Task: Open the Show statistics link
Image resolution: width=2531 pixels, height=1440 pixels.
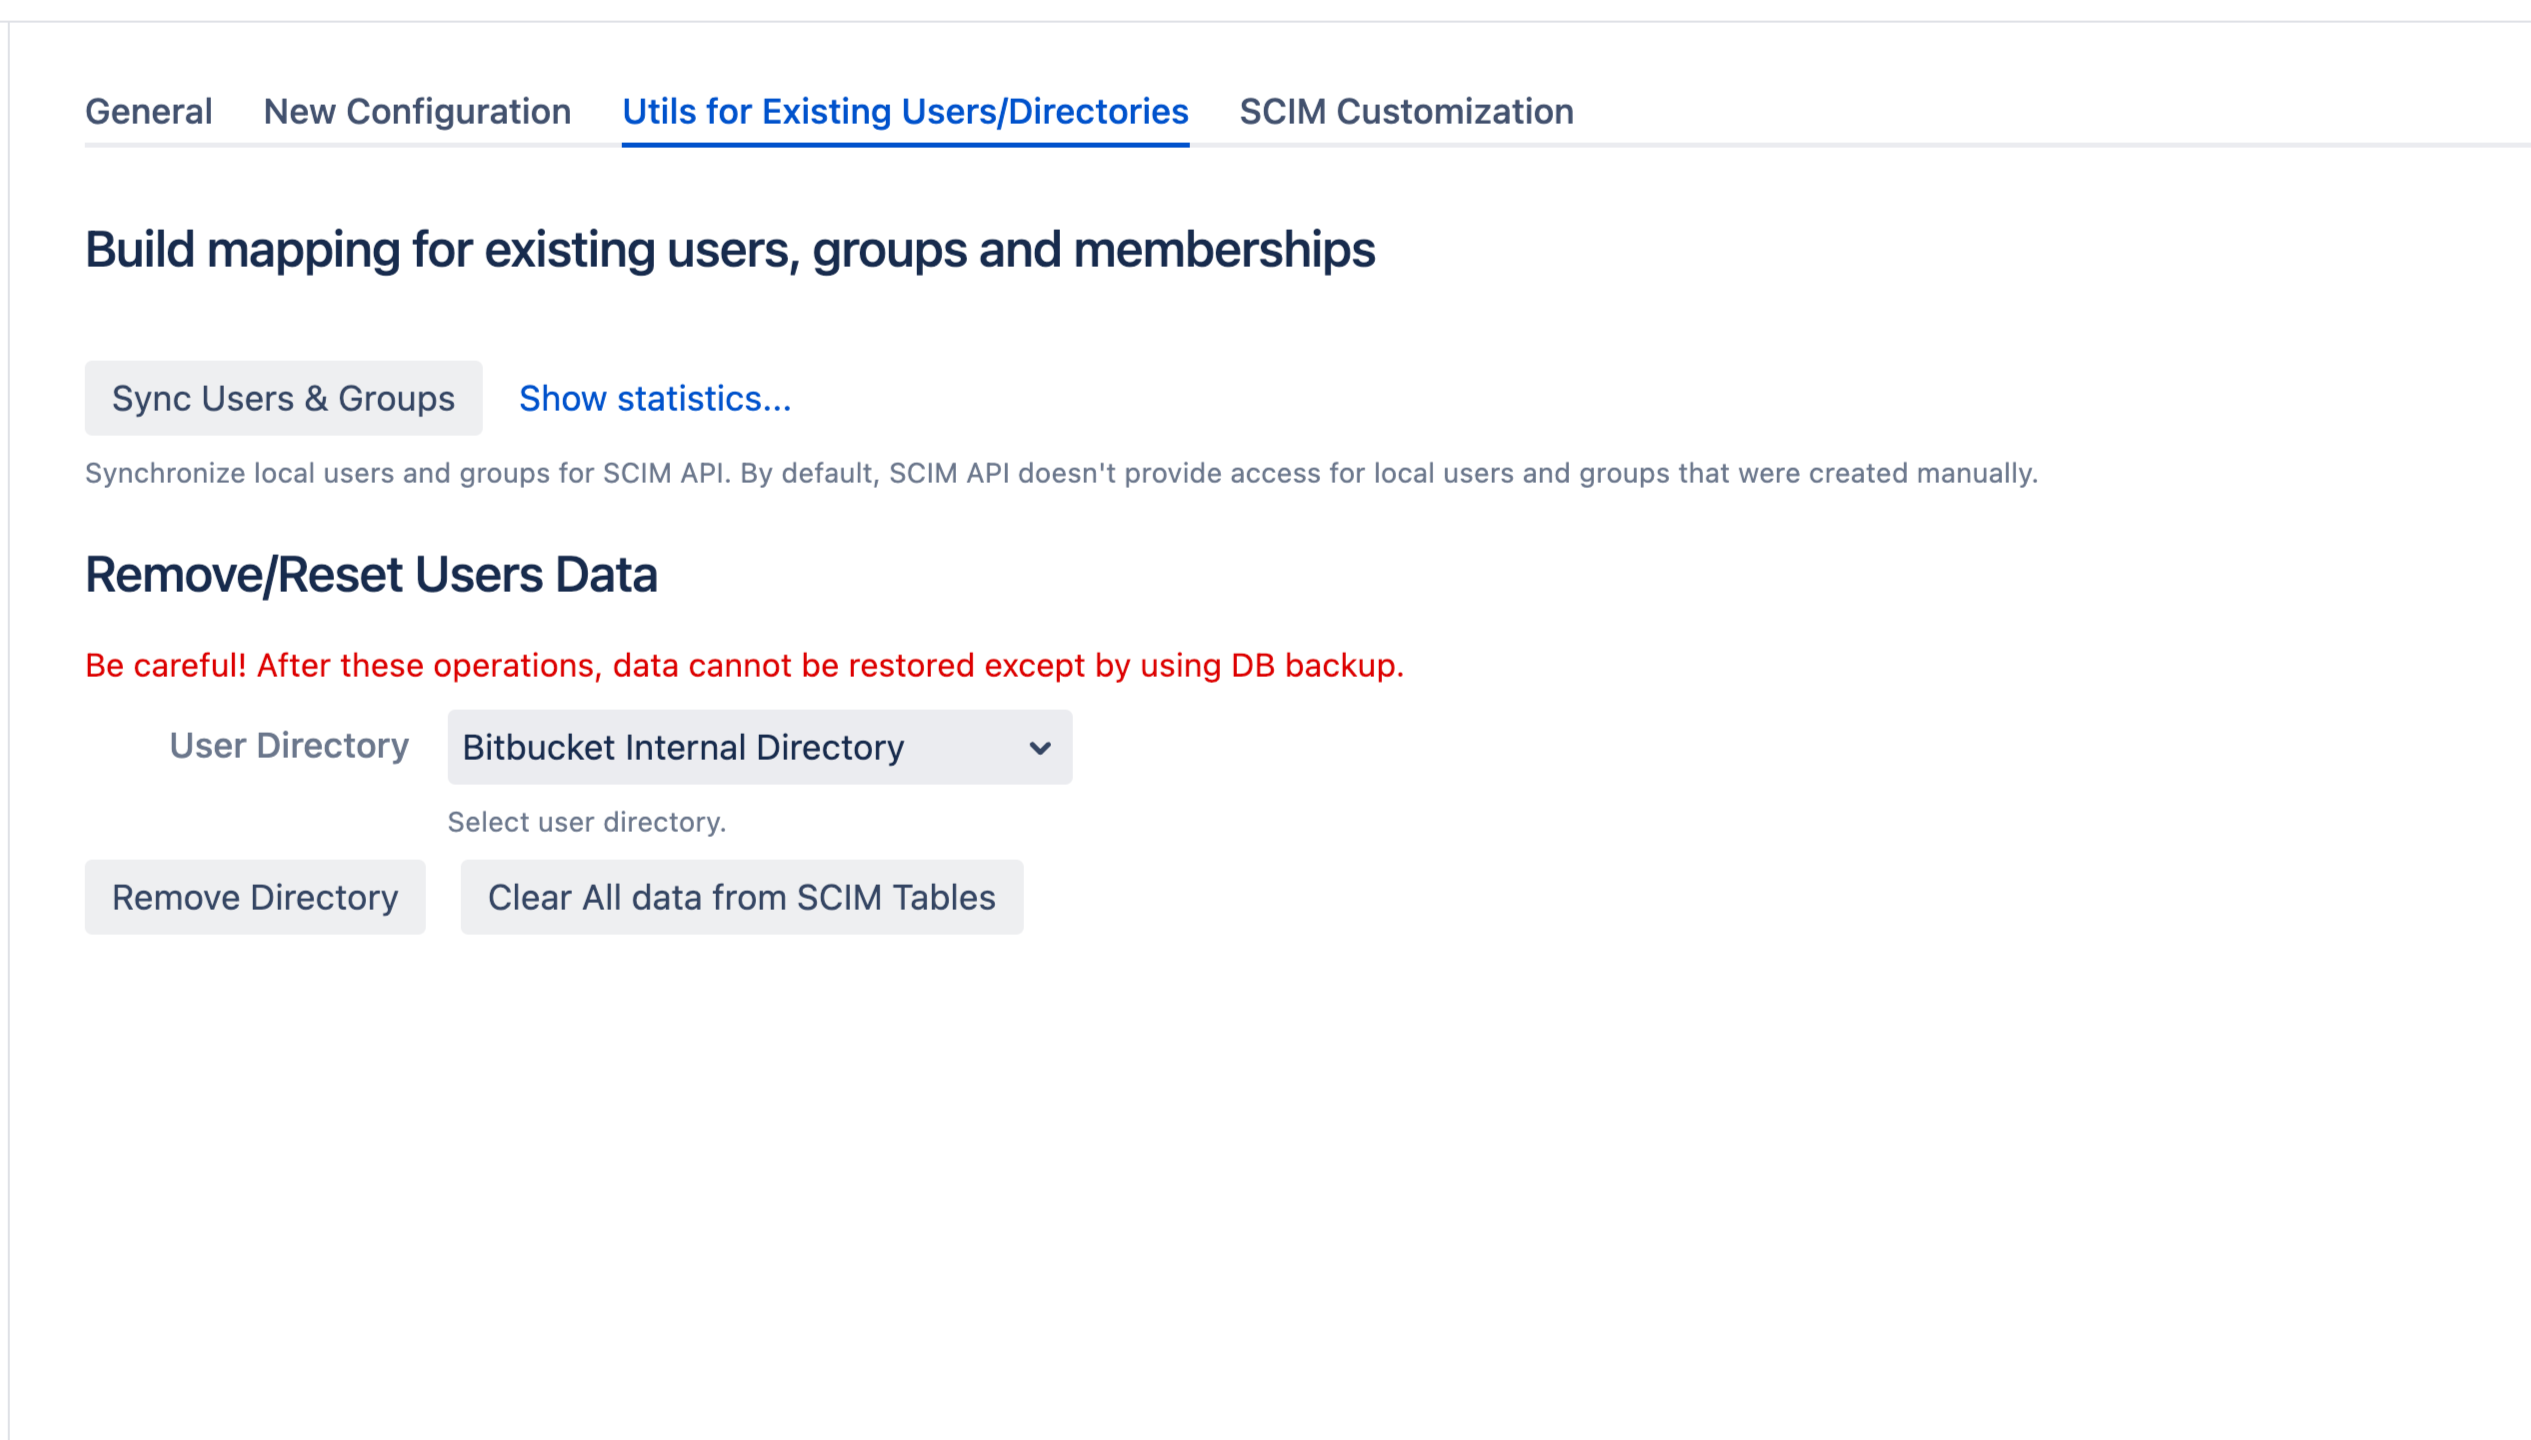Action: [654, 398]
